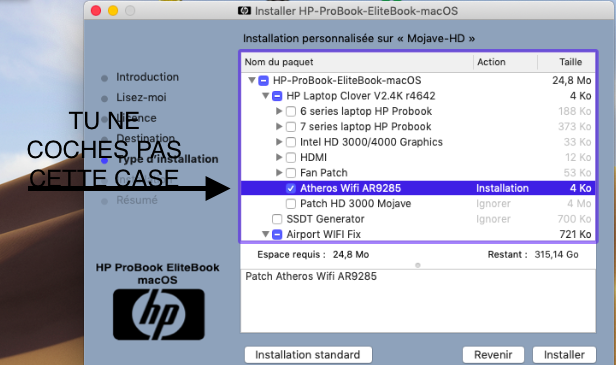
Task: Enable the Intel HD 3000/4000 Graphics checkbox
Action: coord(291,142)
